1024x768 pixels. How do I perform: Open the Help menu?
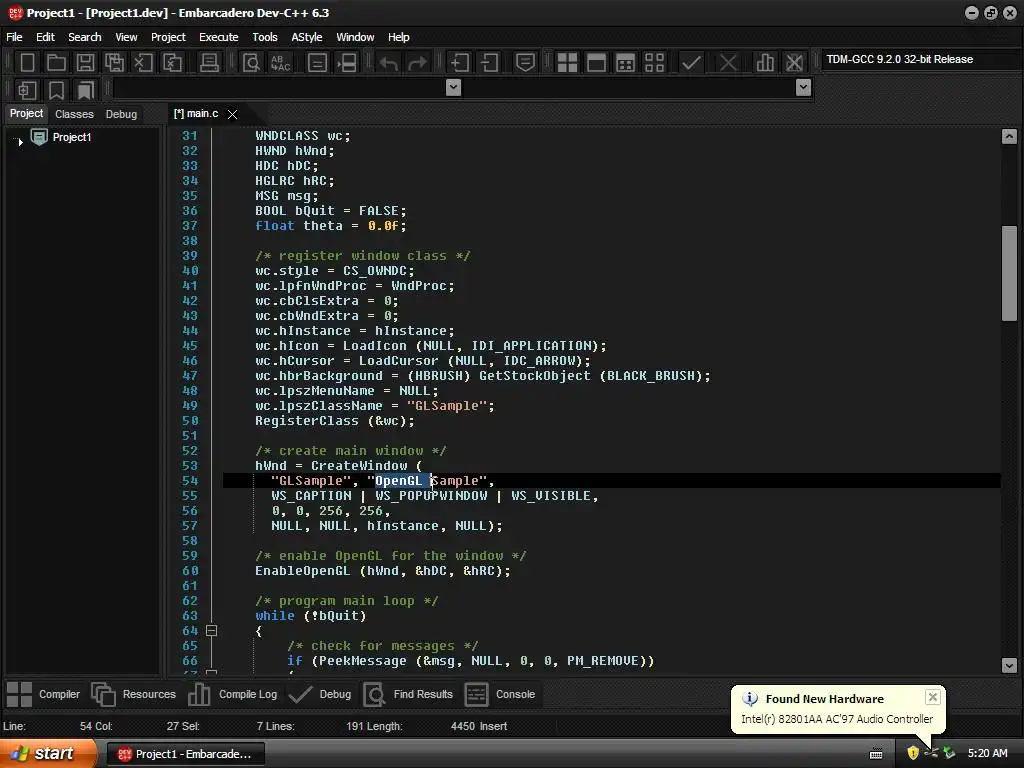pyautogui.click(x=398, y=37)
